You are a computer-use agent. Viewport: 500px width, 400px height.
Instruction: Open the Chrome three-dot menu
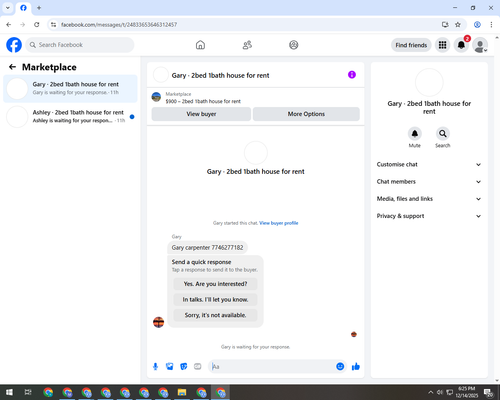pos(491,24)
